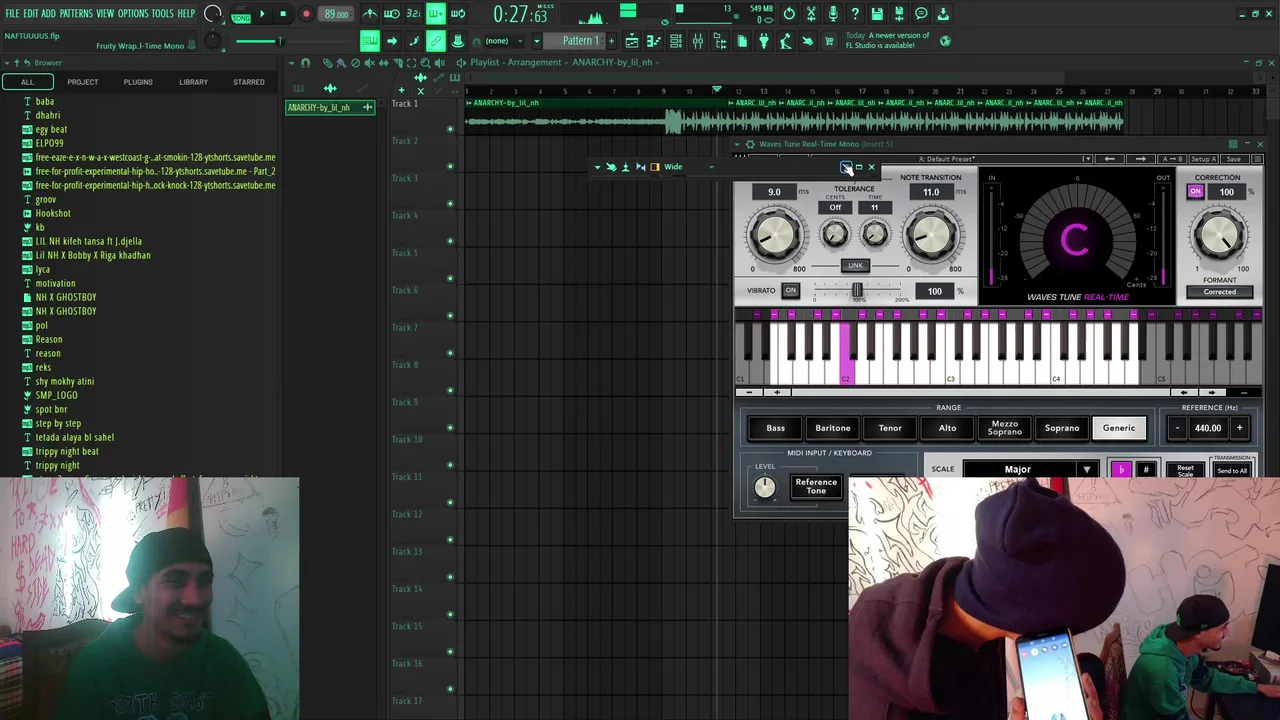Open 'LIL NH kifeh tansa ft J.djella' item
1280x720 pixels.
coord(89,241)
